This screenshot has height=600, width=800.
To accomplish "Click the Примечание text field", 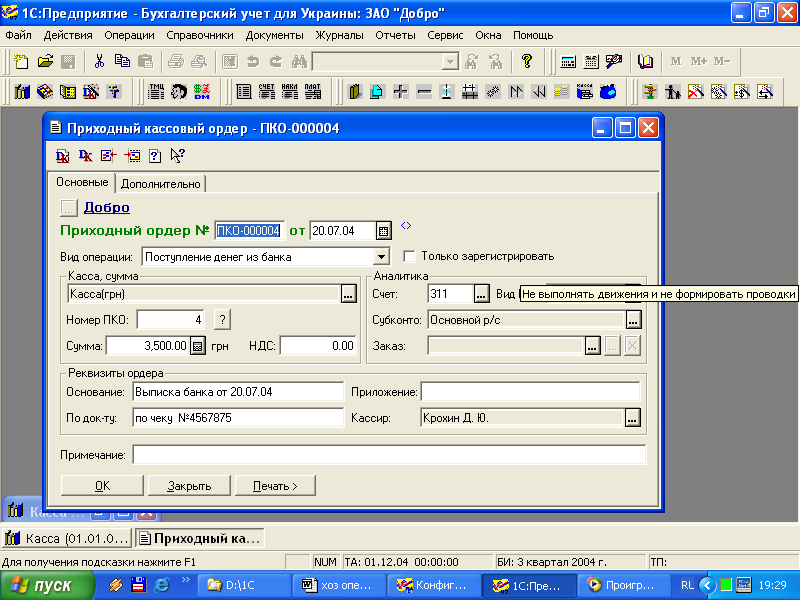I will pos(389,455).
